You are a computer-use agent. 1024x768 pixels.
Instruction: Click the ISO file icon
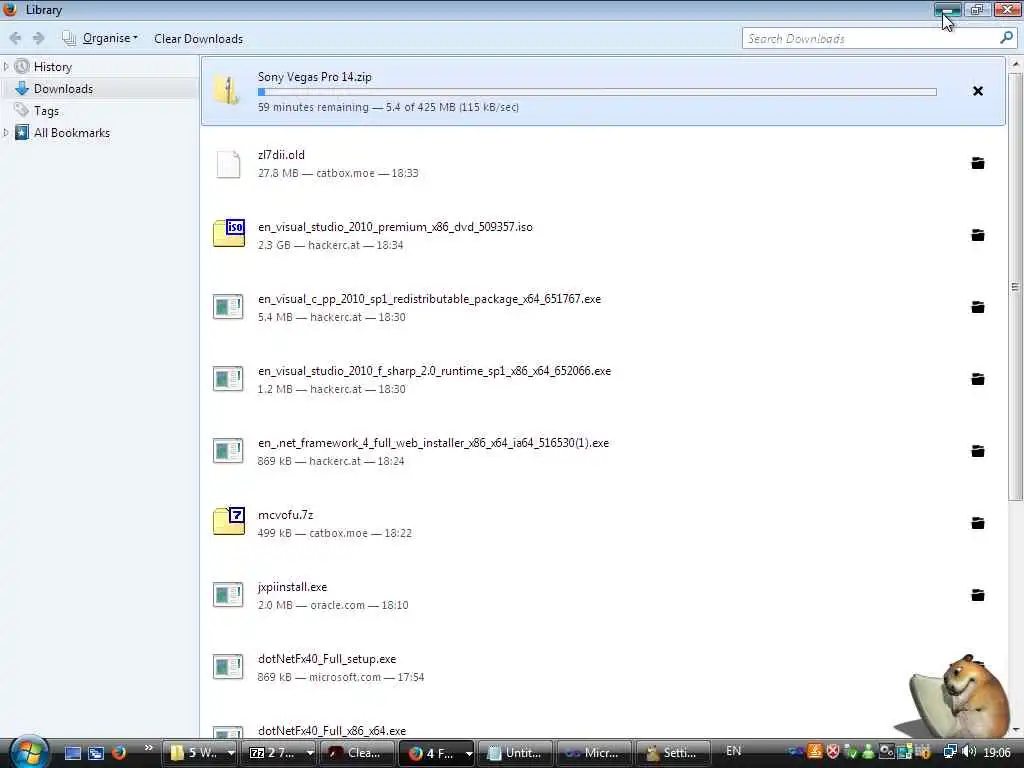(x=229, y=233)
